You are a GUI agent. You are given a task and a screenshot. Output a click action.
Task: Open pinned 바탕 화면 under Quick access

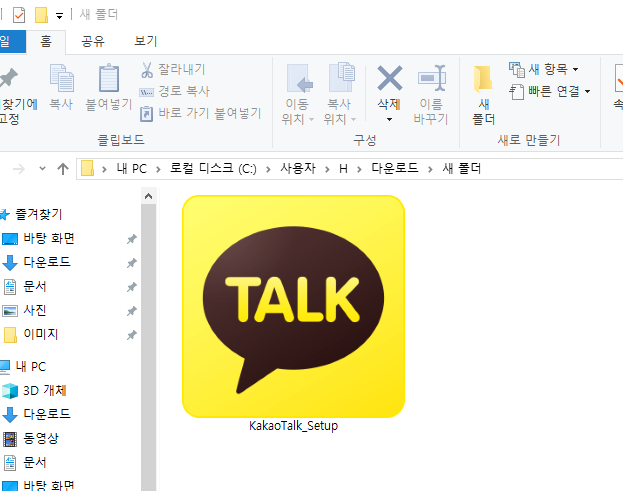pos(49,238)
